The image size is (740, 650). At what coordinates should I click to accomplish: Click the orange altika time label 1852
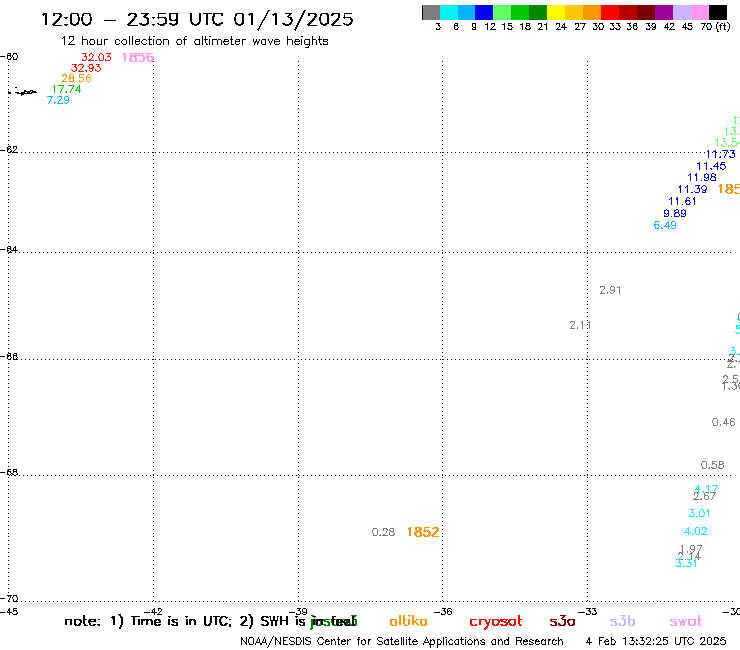coord(423,532)
